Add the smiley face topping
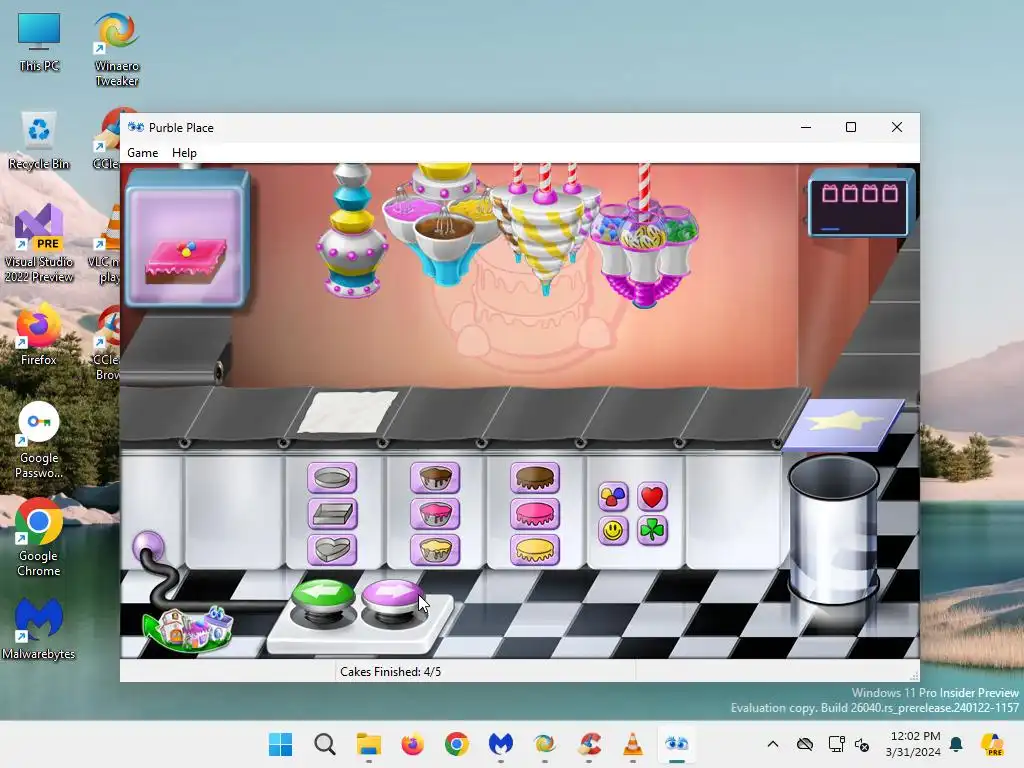Viewport: 1024px width, 768px height. click(613, 530)
